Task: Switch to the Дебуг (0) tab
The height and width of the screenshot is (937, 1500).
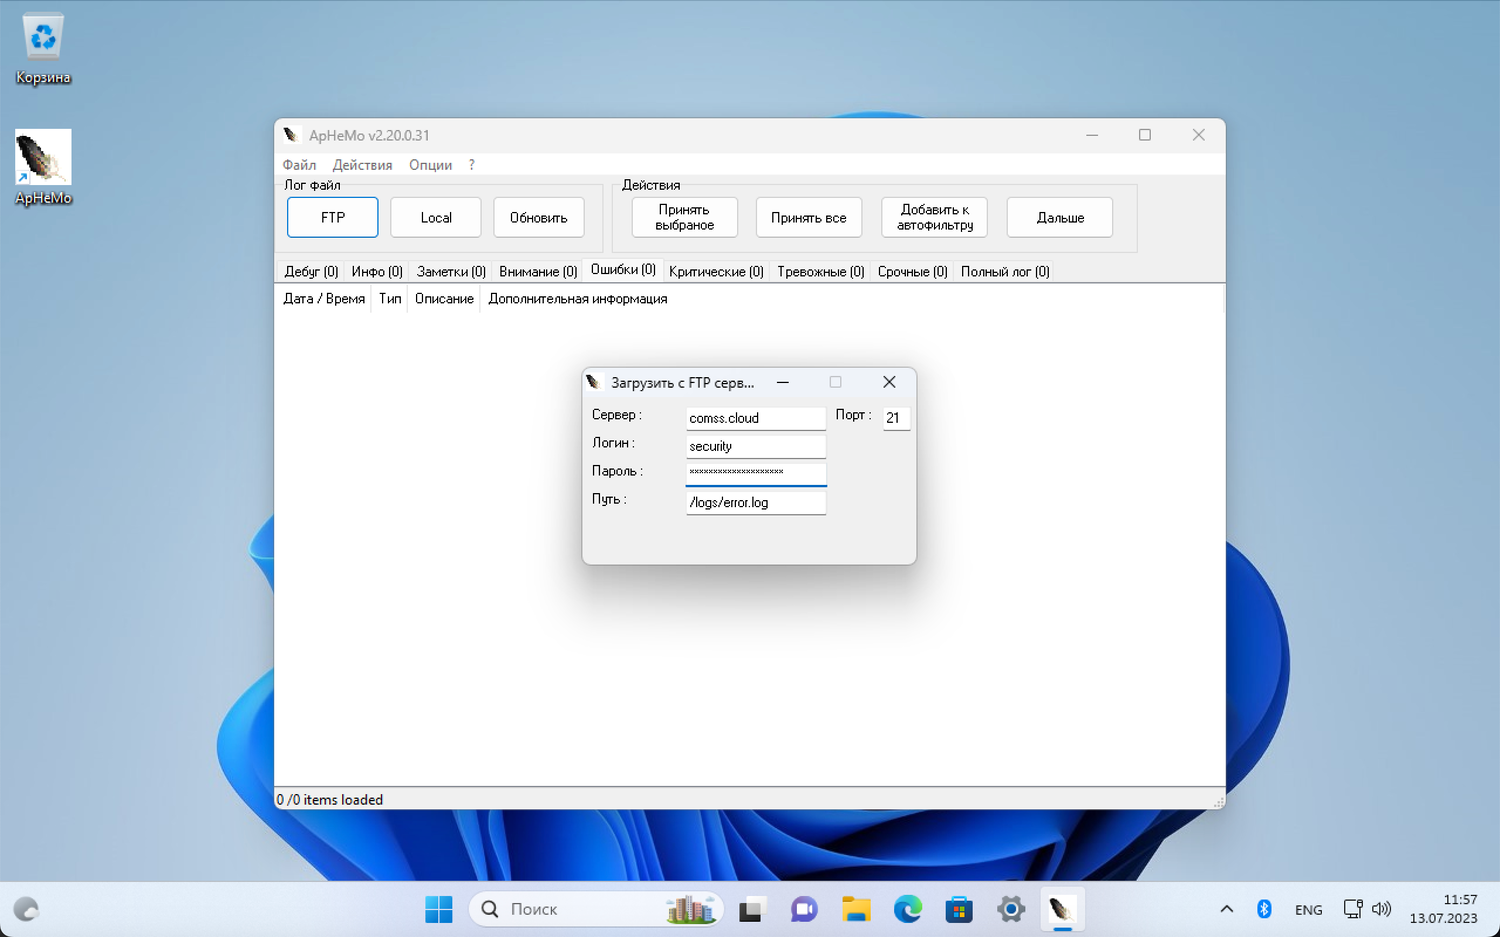Action: (x=311, y=272)
